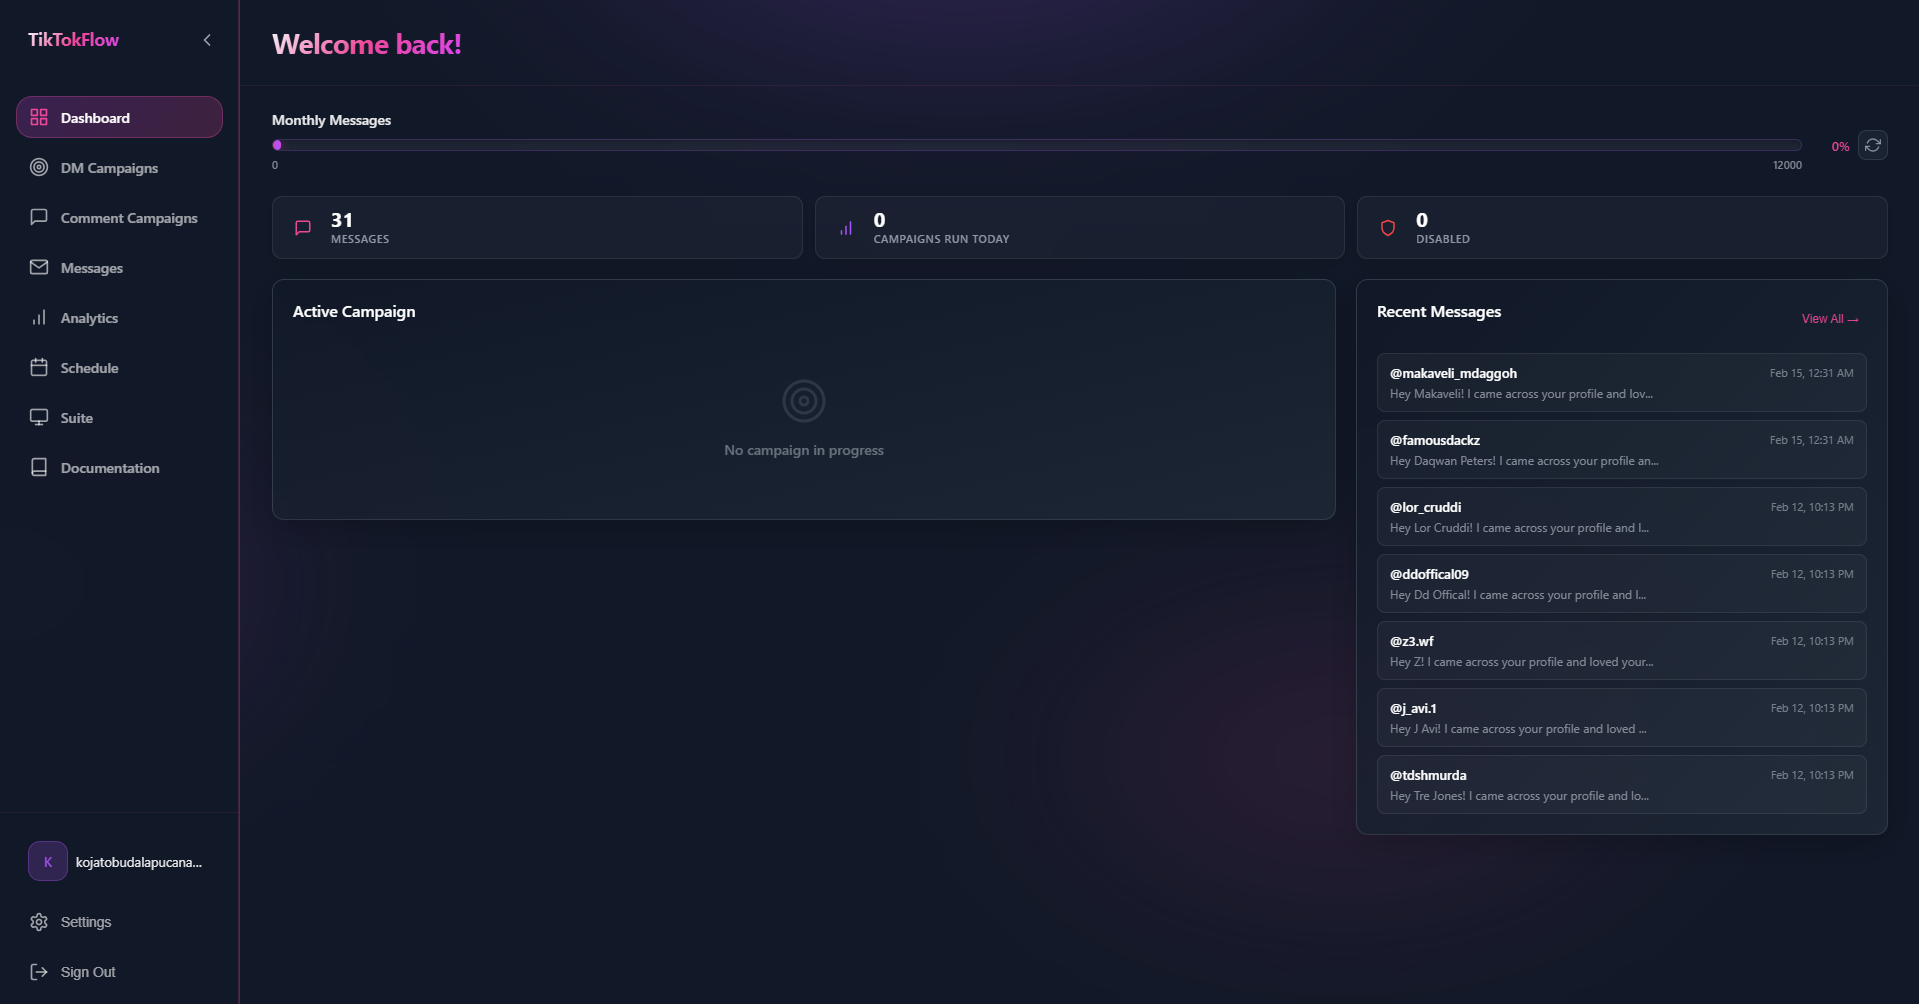Refresh the monthly messages usage
Screen dimensions: 1919x1004
[x=1872, y=145]
